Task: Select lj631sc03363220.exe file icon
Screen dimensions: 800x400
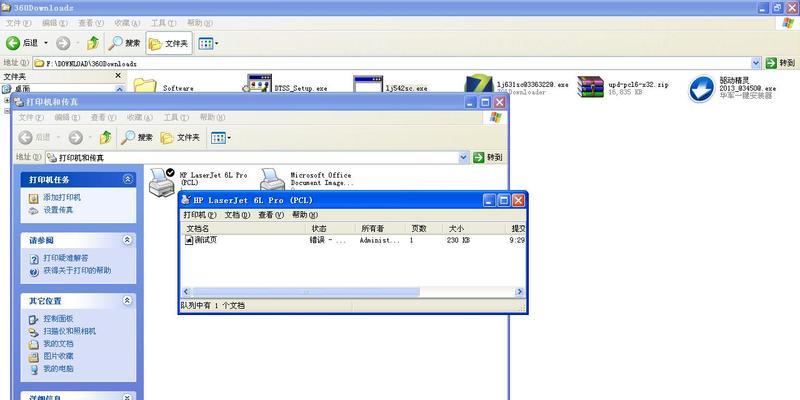Action: click(x=479, y=85)
